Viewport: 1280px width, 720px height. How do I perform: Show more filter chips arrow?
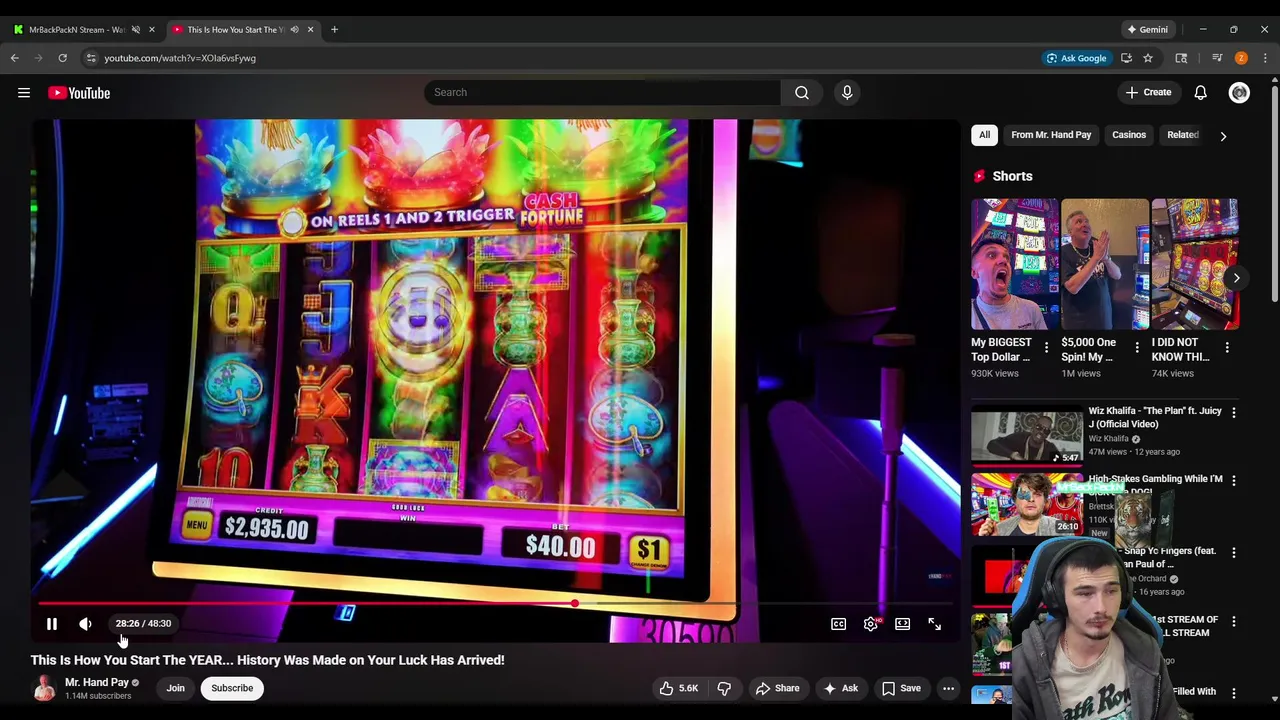[x=1223, y=136]
